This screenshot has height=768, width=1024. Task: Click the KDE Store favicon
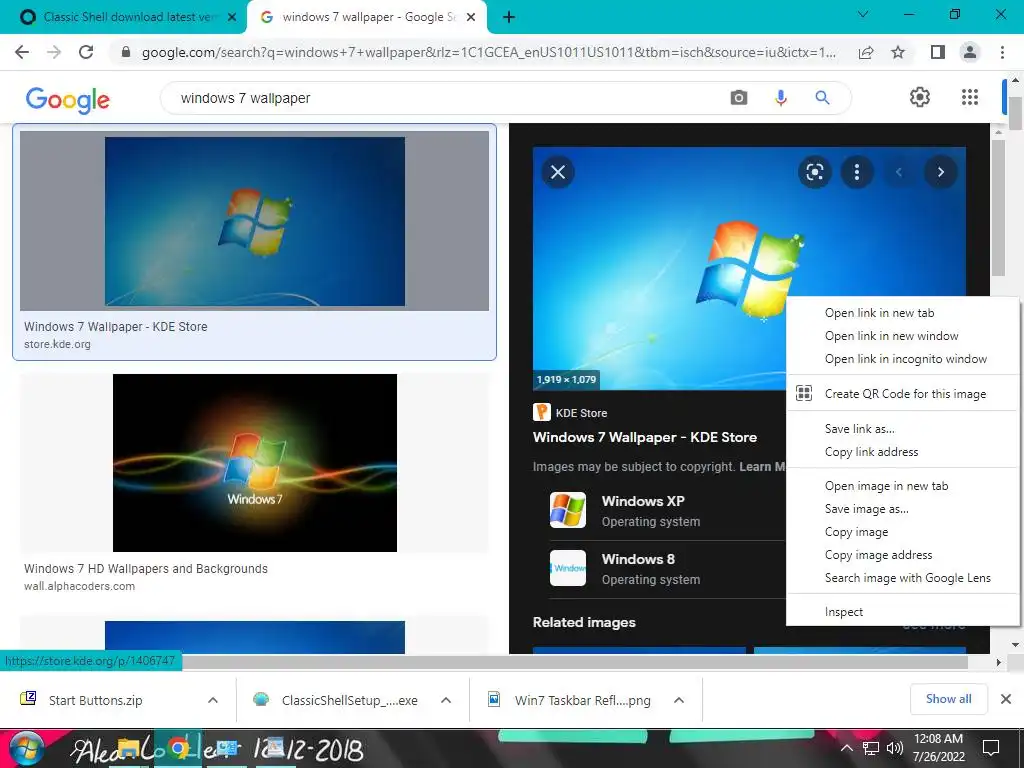coord(541,412)
